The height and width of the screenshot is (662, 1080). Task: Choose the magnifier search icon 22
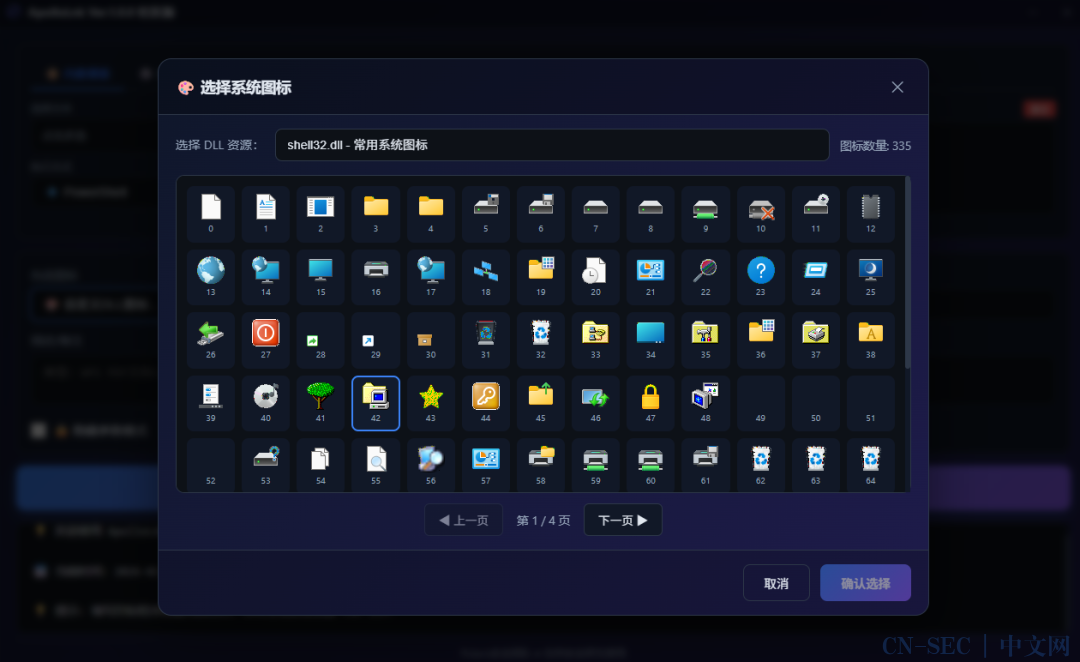[705, 277]
